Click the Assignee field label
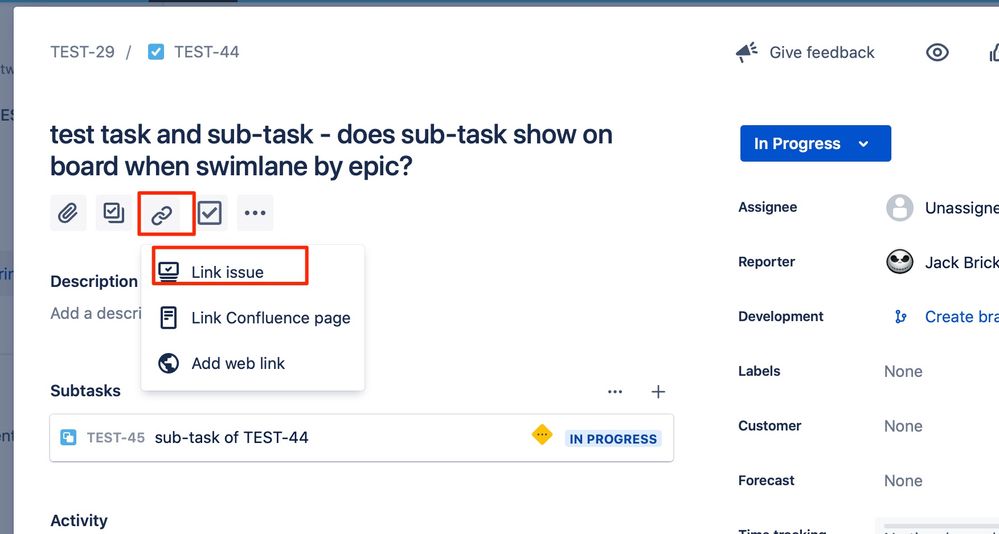 pyautogui.click(x=768, y=207)
